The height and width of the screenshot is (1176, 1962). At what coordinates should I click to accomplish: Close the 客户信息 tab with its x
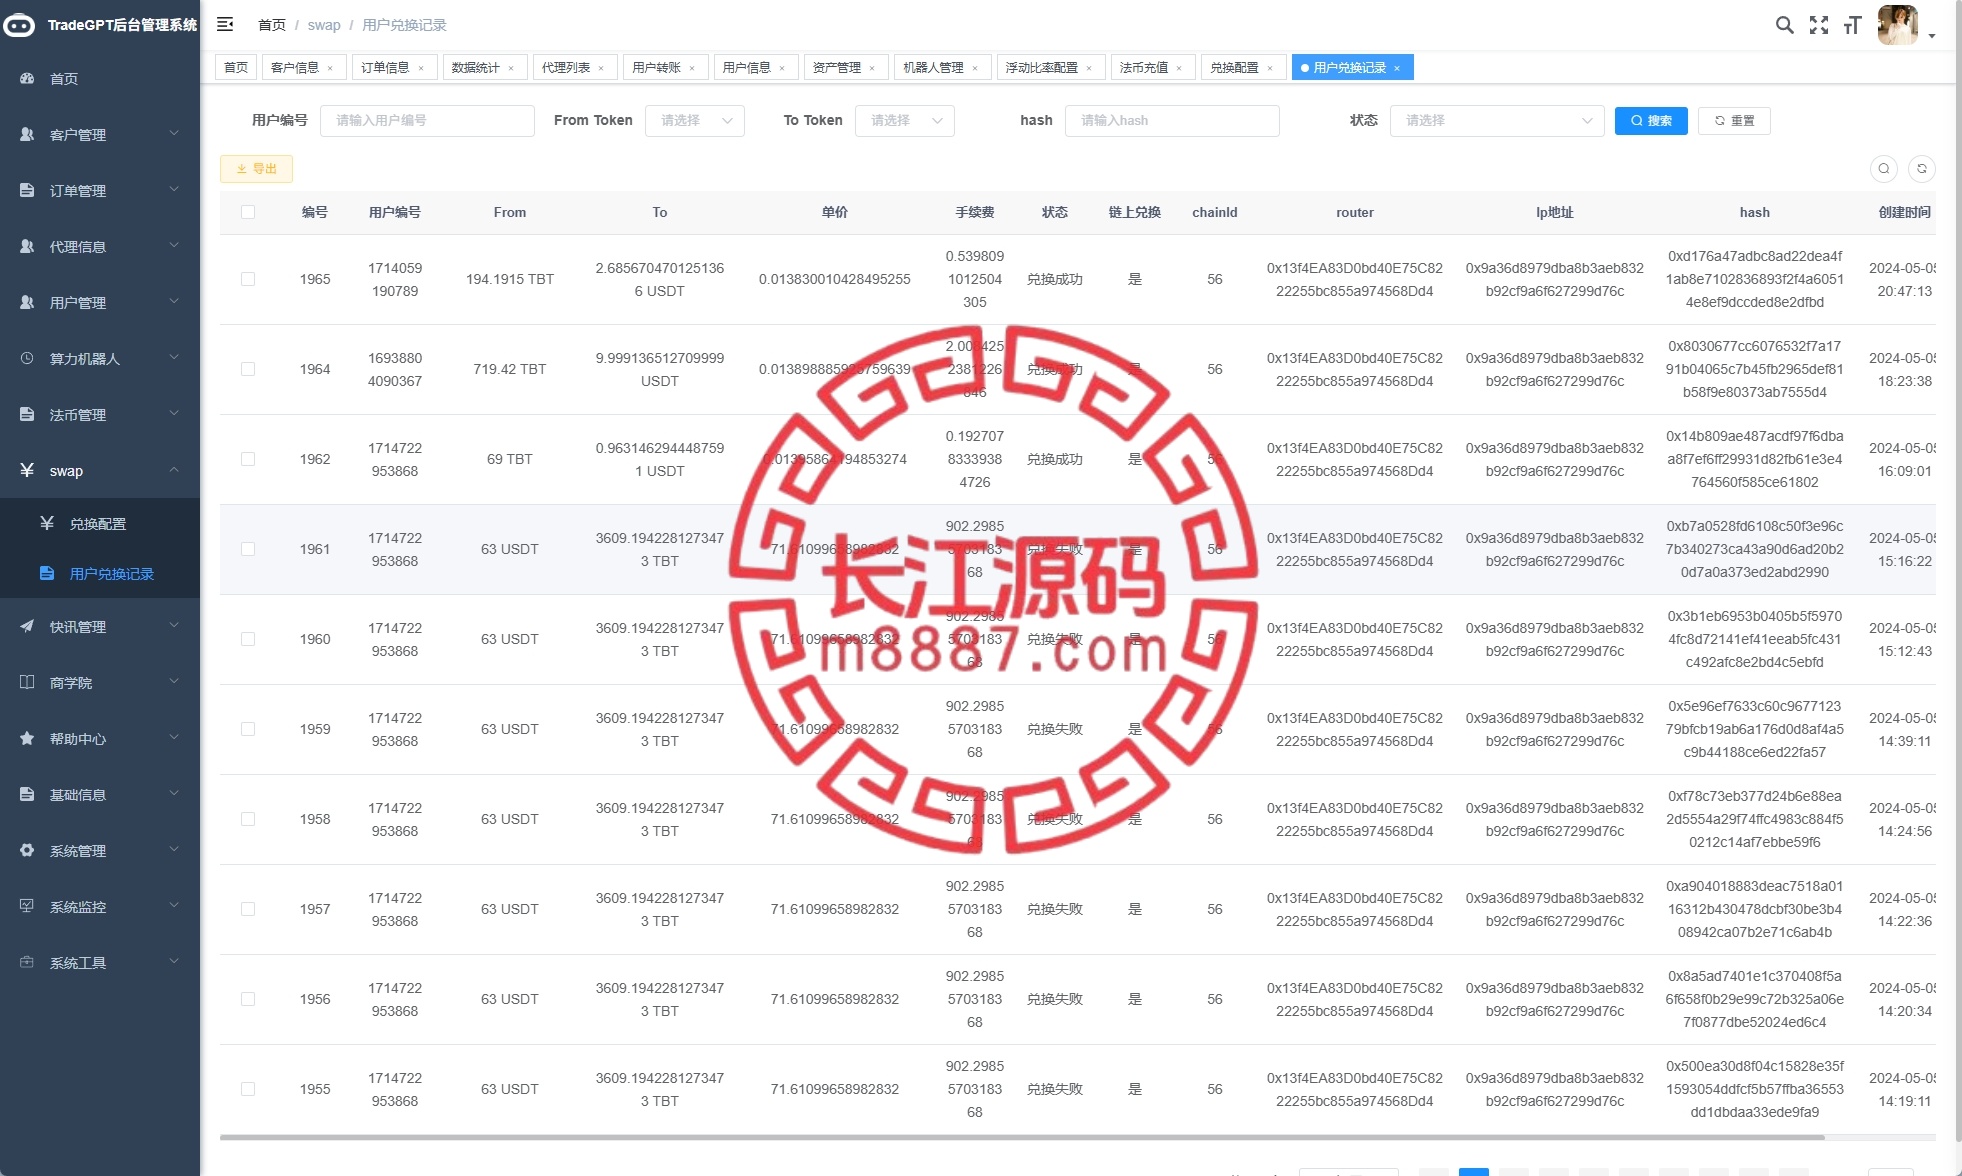(330, 68)
